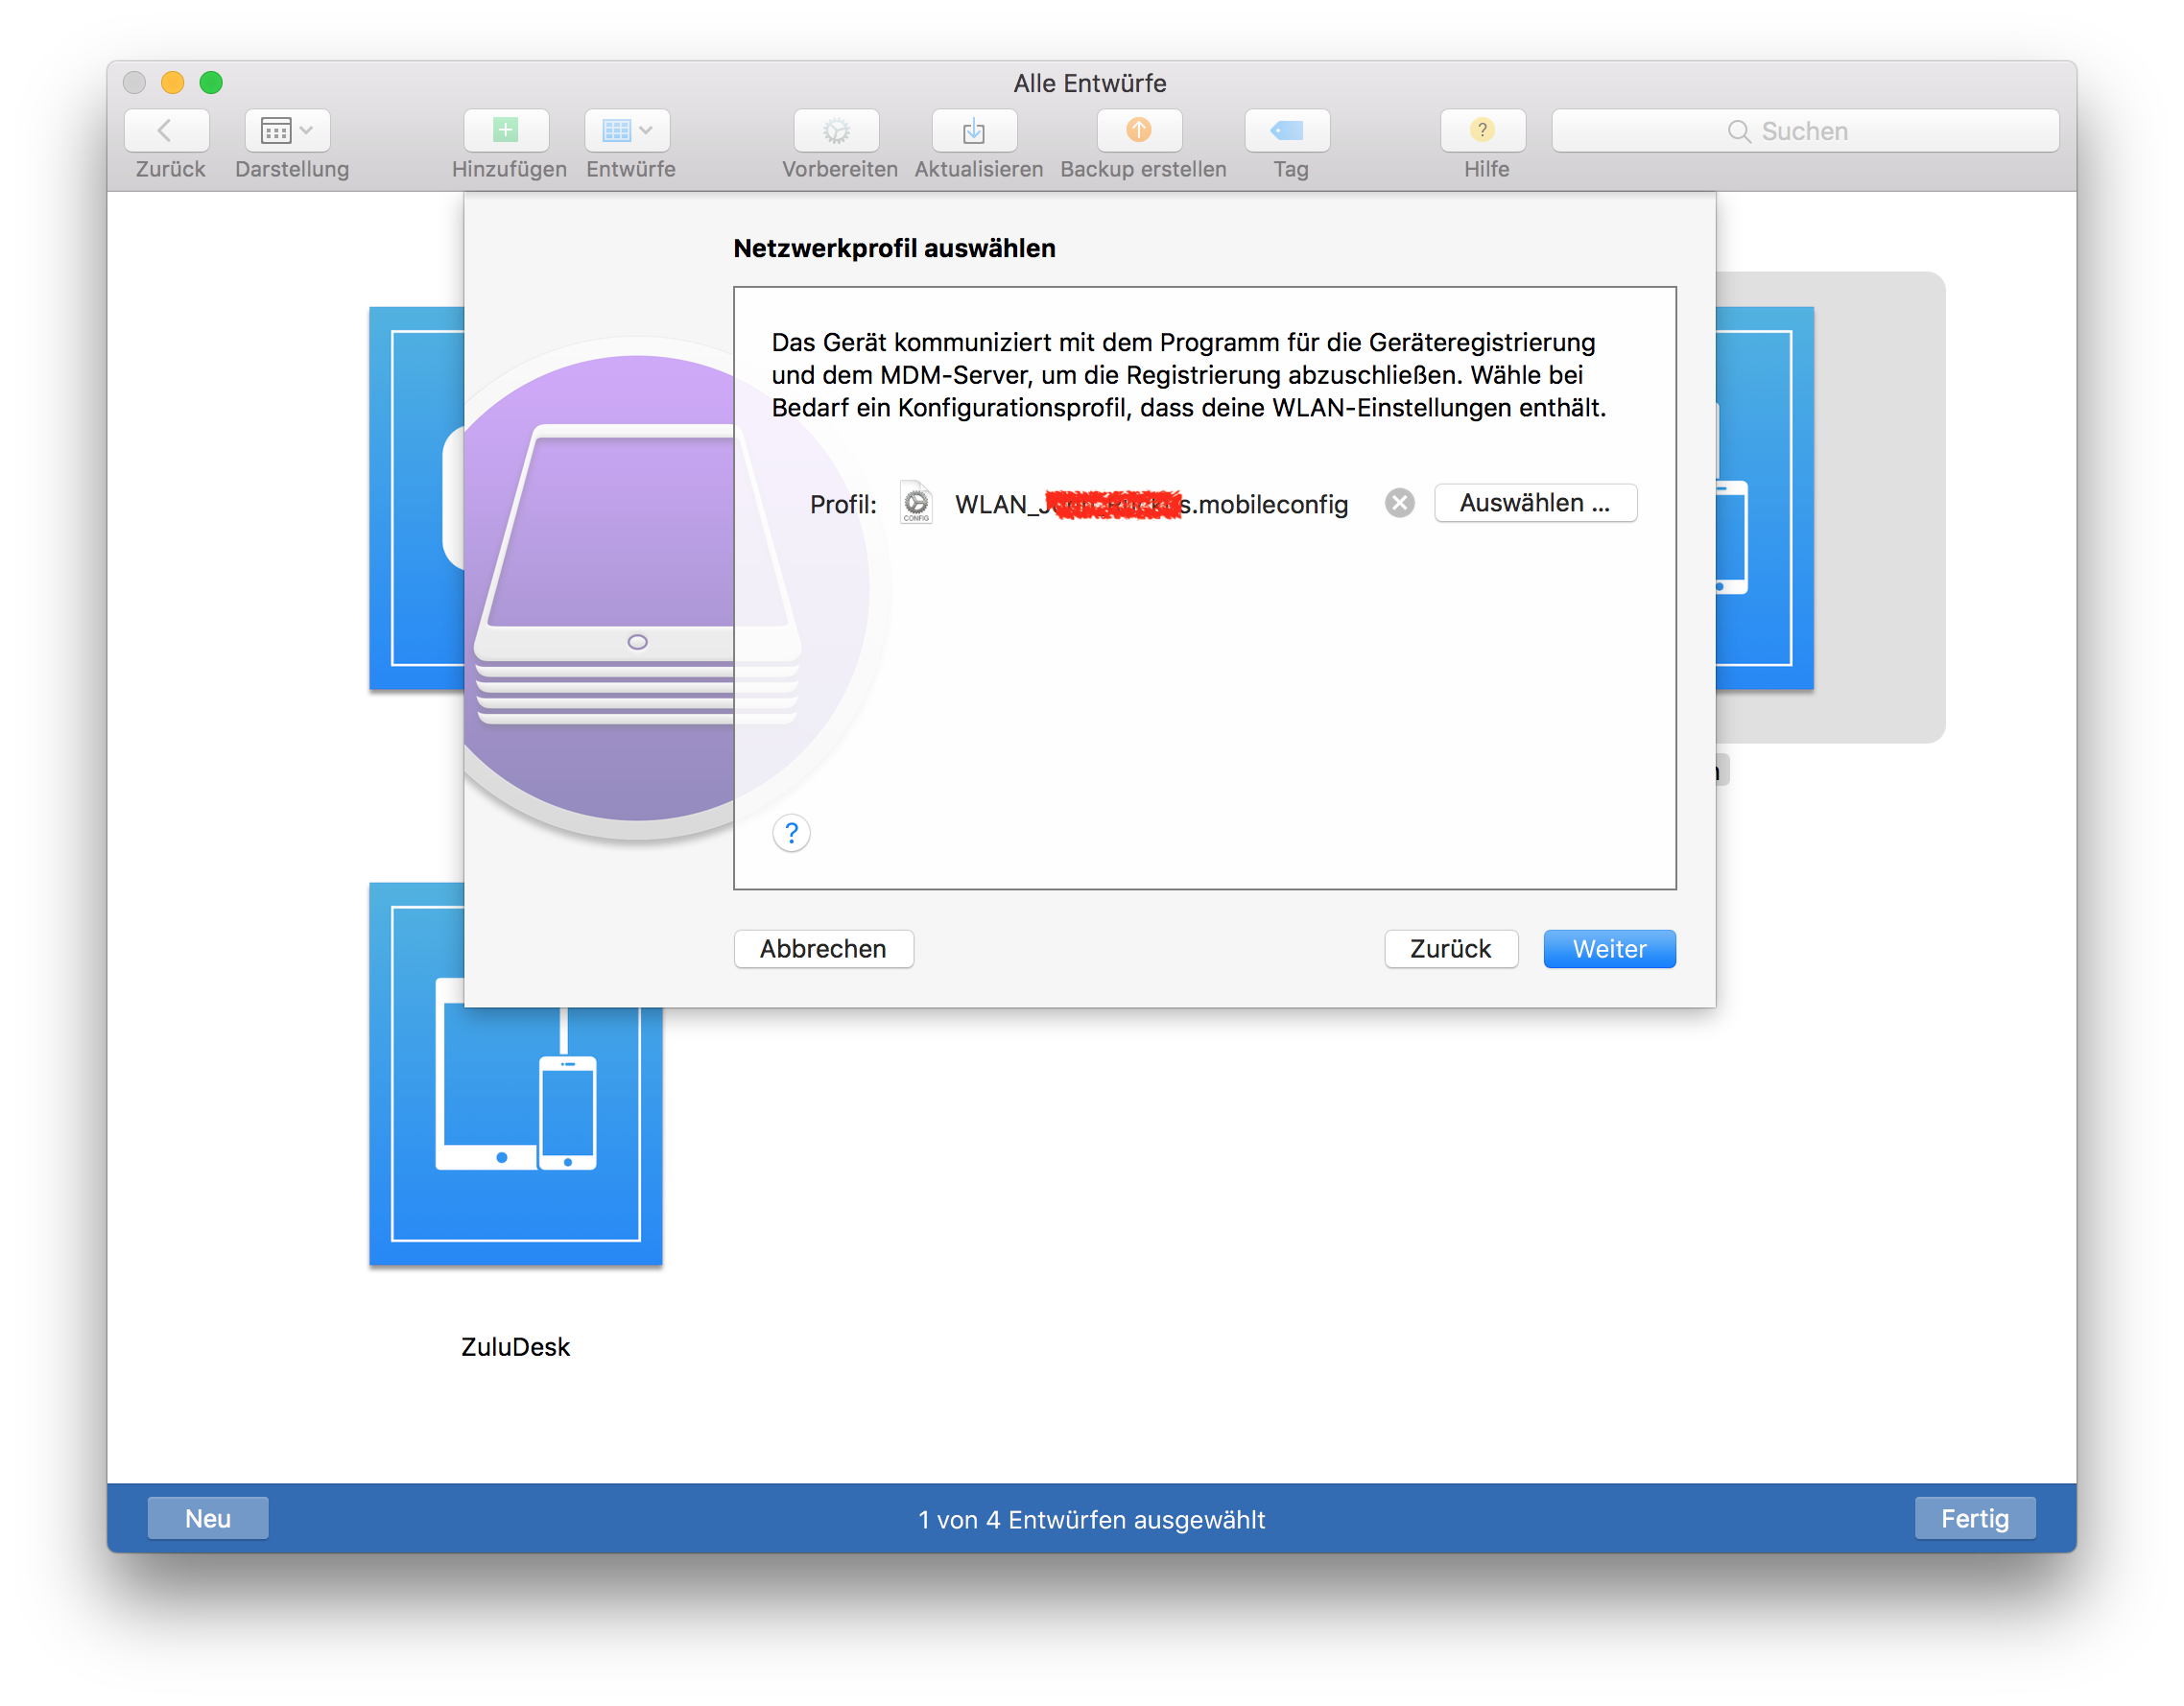
Task: Click the ZuluDesk blueprint label
Action: [515, 1347]
